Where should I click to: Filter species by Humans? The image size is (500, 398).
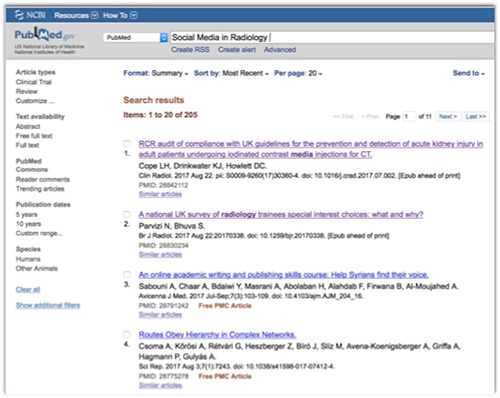pos(28,259)
